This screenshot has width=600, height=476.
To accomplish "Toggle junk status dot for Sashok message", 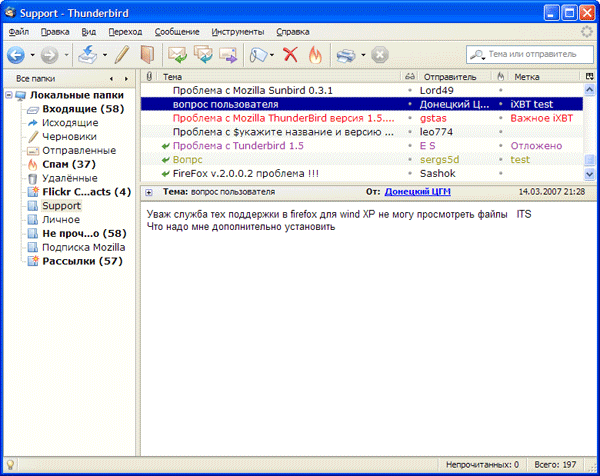I will pos(500,173).
